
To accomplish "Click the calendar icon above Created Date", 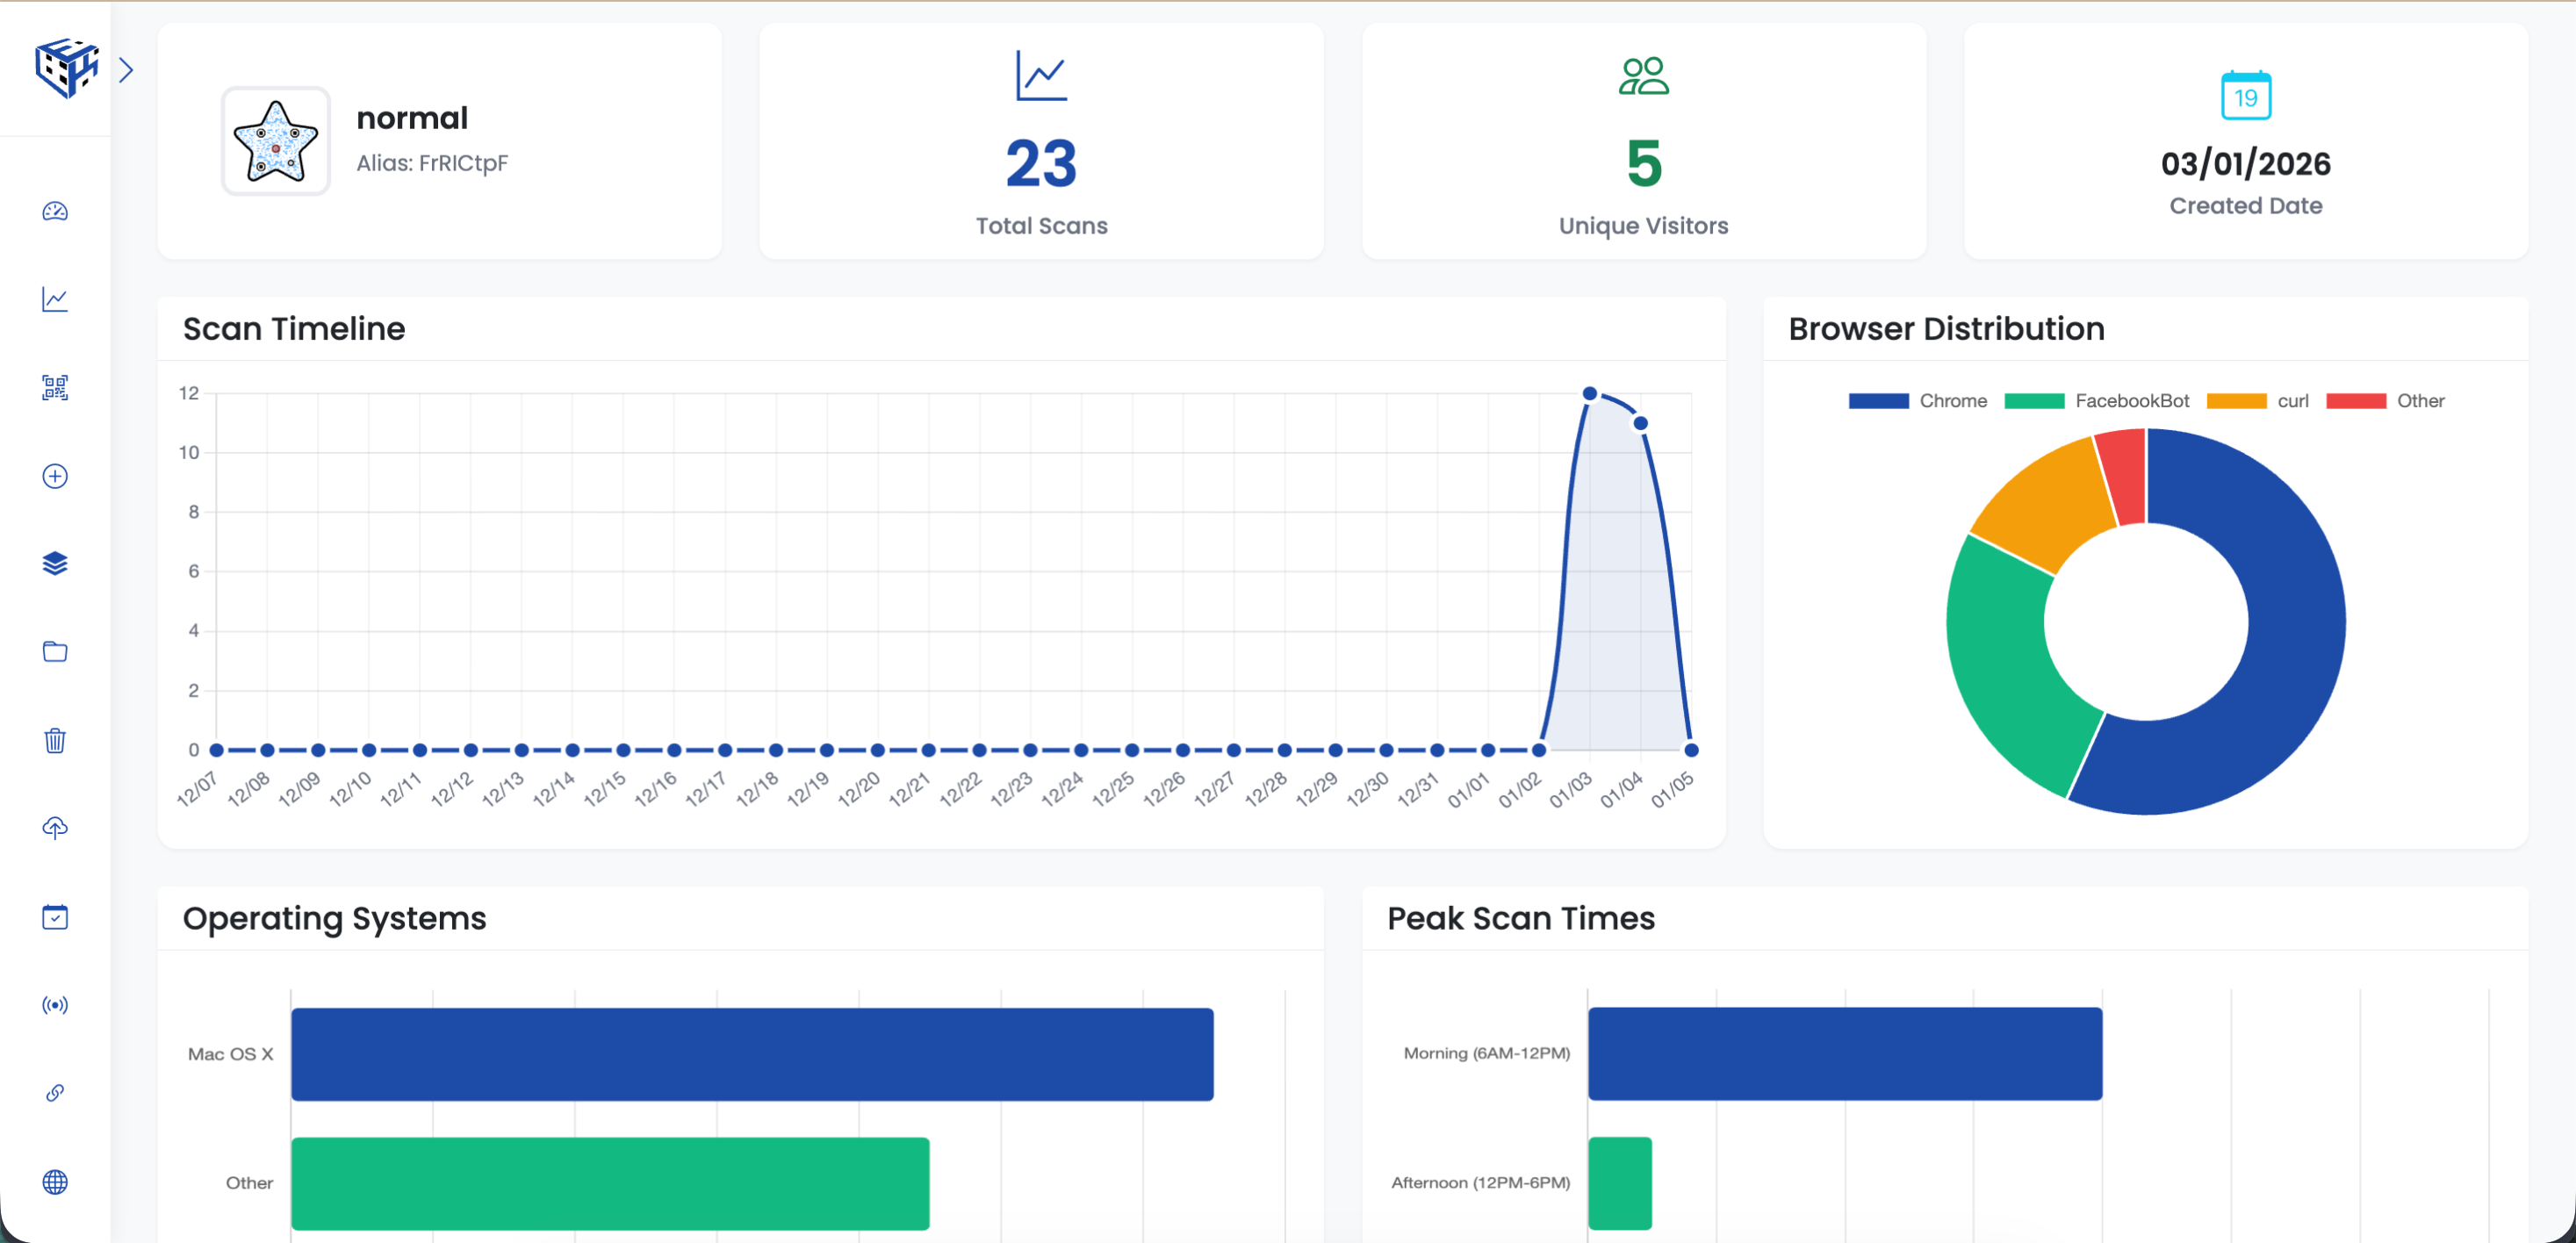I will (2245, 96).
